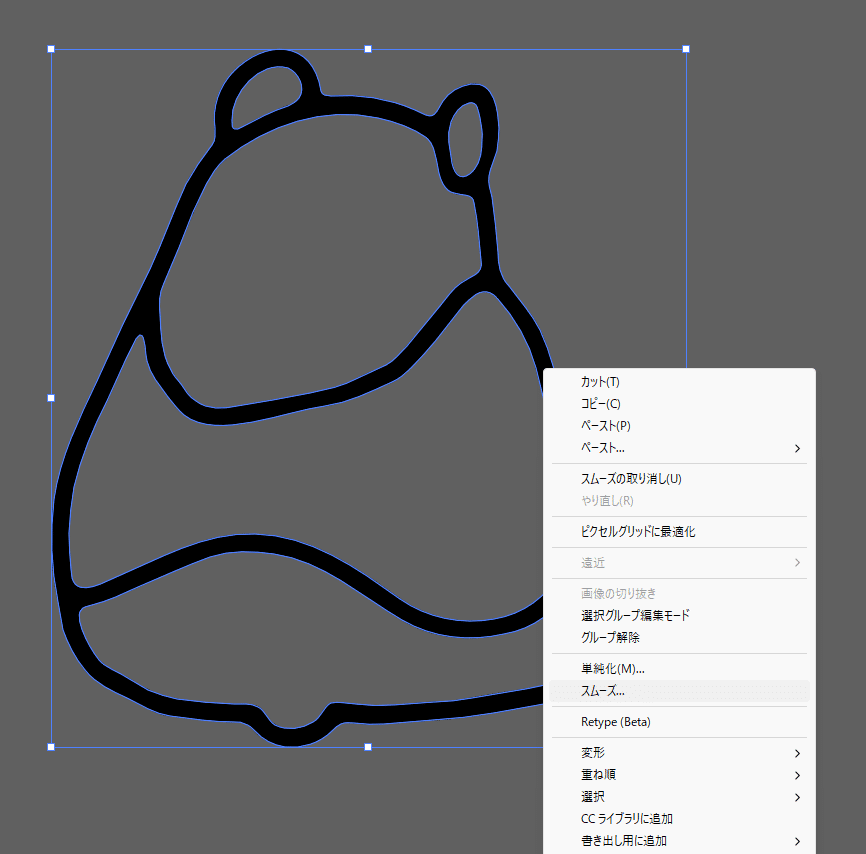
Task: Open the 重ね順 submenu
Action: (x=679, y=775)
